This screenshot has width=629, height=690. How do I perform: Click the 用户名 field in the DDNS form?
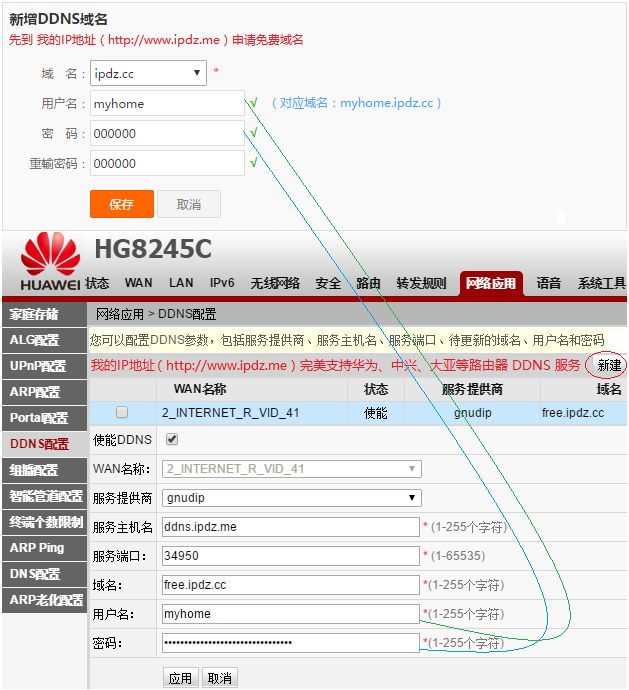point(291,614)
